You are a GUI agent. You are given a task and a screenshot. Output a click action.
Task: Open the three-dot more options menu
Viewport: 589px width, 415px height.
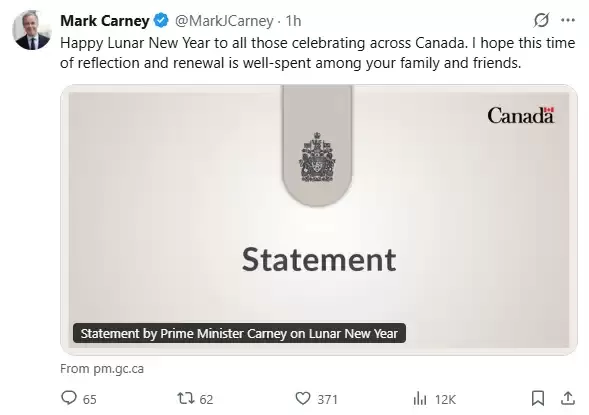click(568, 20)
